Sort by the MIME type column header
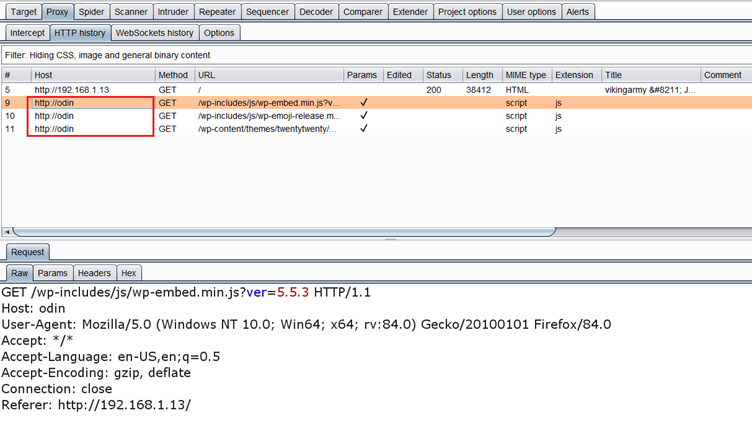The image size is (752, 426). [x=525, y=75]
